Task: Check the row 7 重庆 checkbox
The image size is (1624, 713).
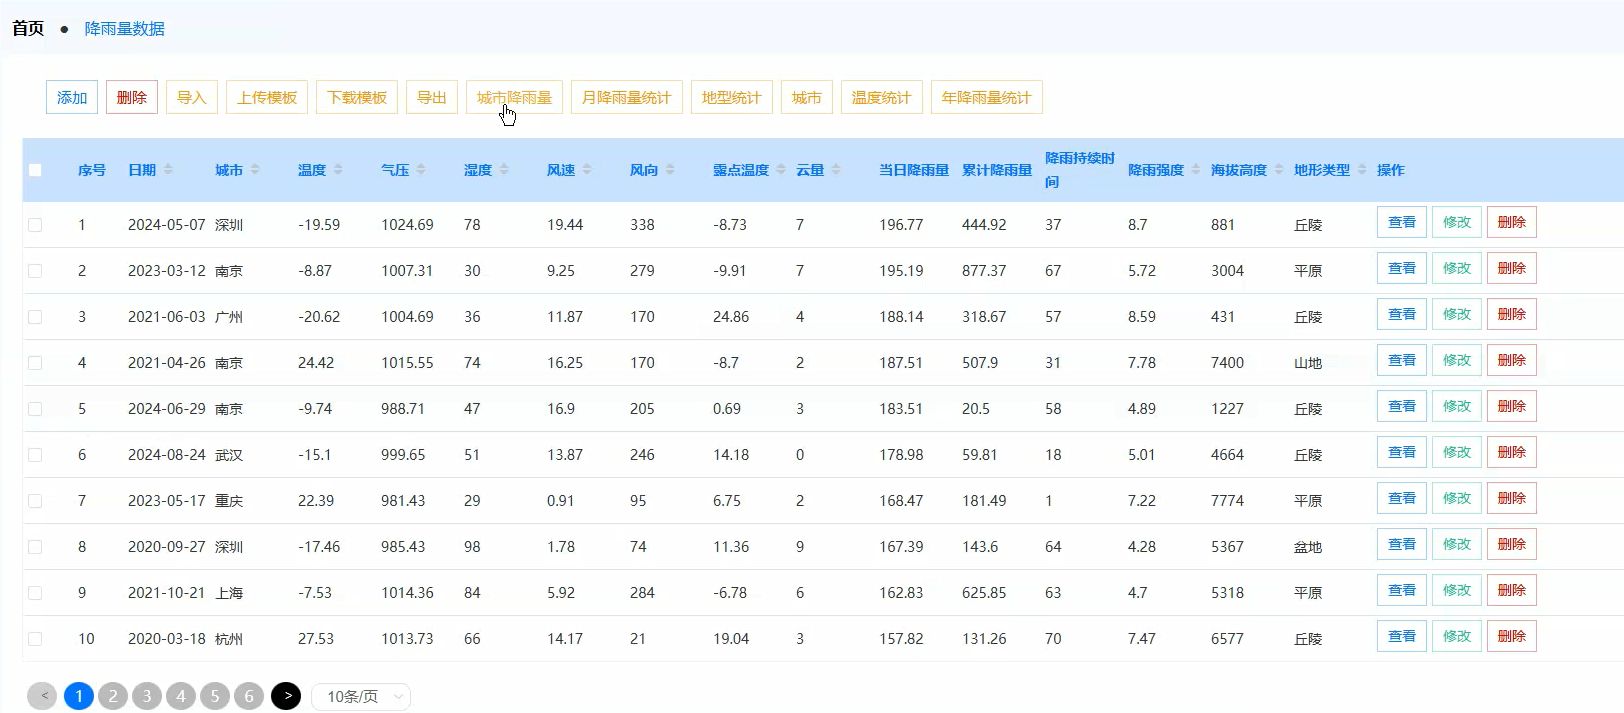Action: 35,501
